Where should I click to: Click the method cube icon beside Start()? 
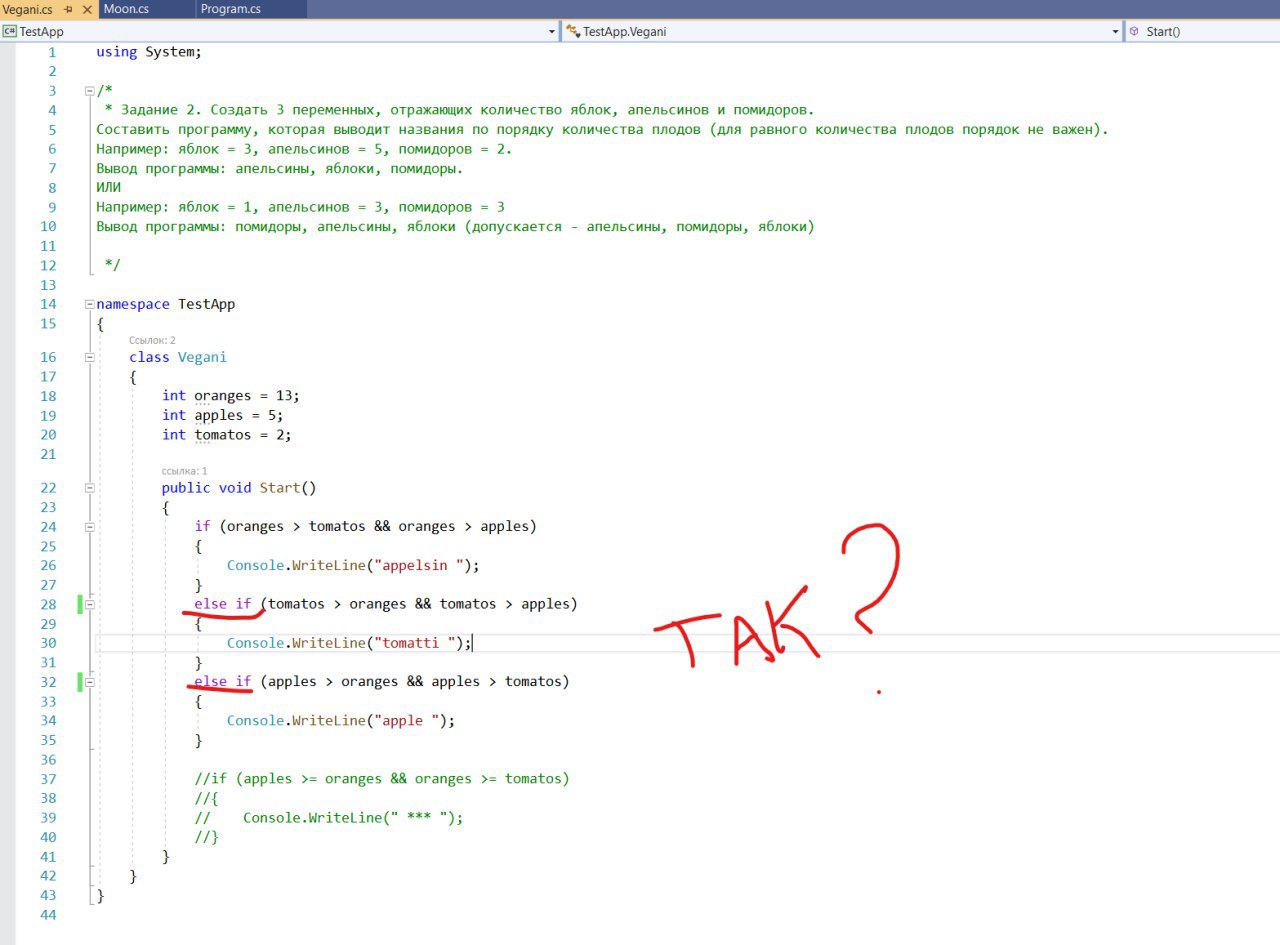[x=1134, y=31]
